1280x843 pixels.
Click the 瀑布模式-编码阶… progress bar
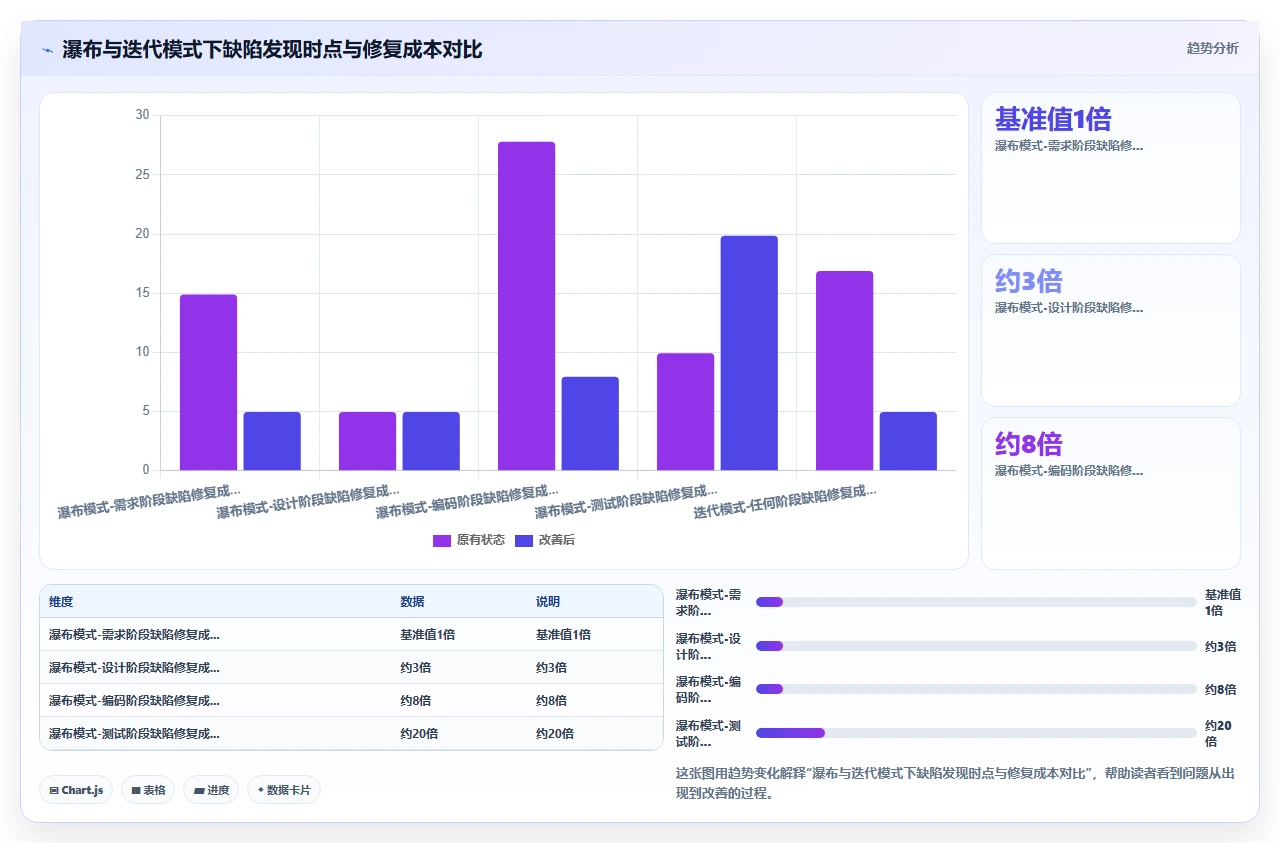point(976,689)
